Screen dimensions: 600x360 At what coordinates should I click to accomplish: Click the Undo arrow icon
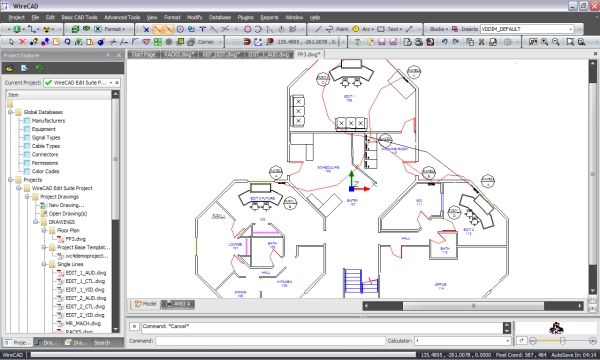click(444, 42)
